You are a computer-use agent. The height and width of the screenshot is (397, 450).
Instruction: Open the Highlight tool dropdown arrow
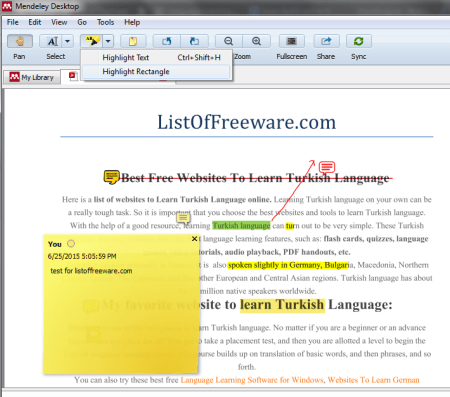tap(108, 41)
